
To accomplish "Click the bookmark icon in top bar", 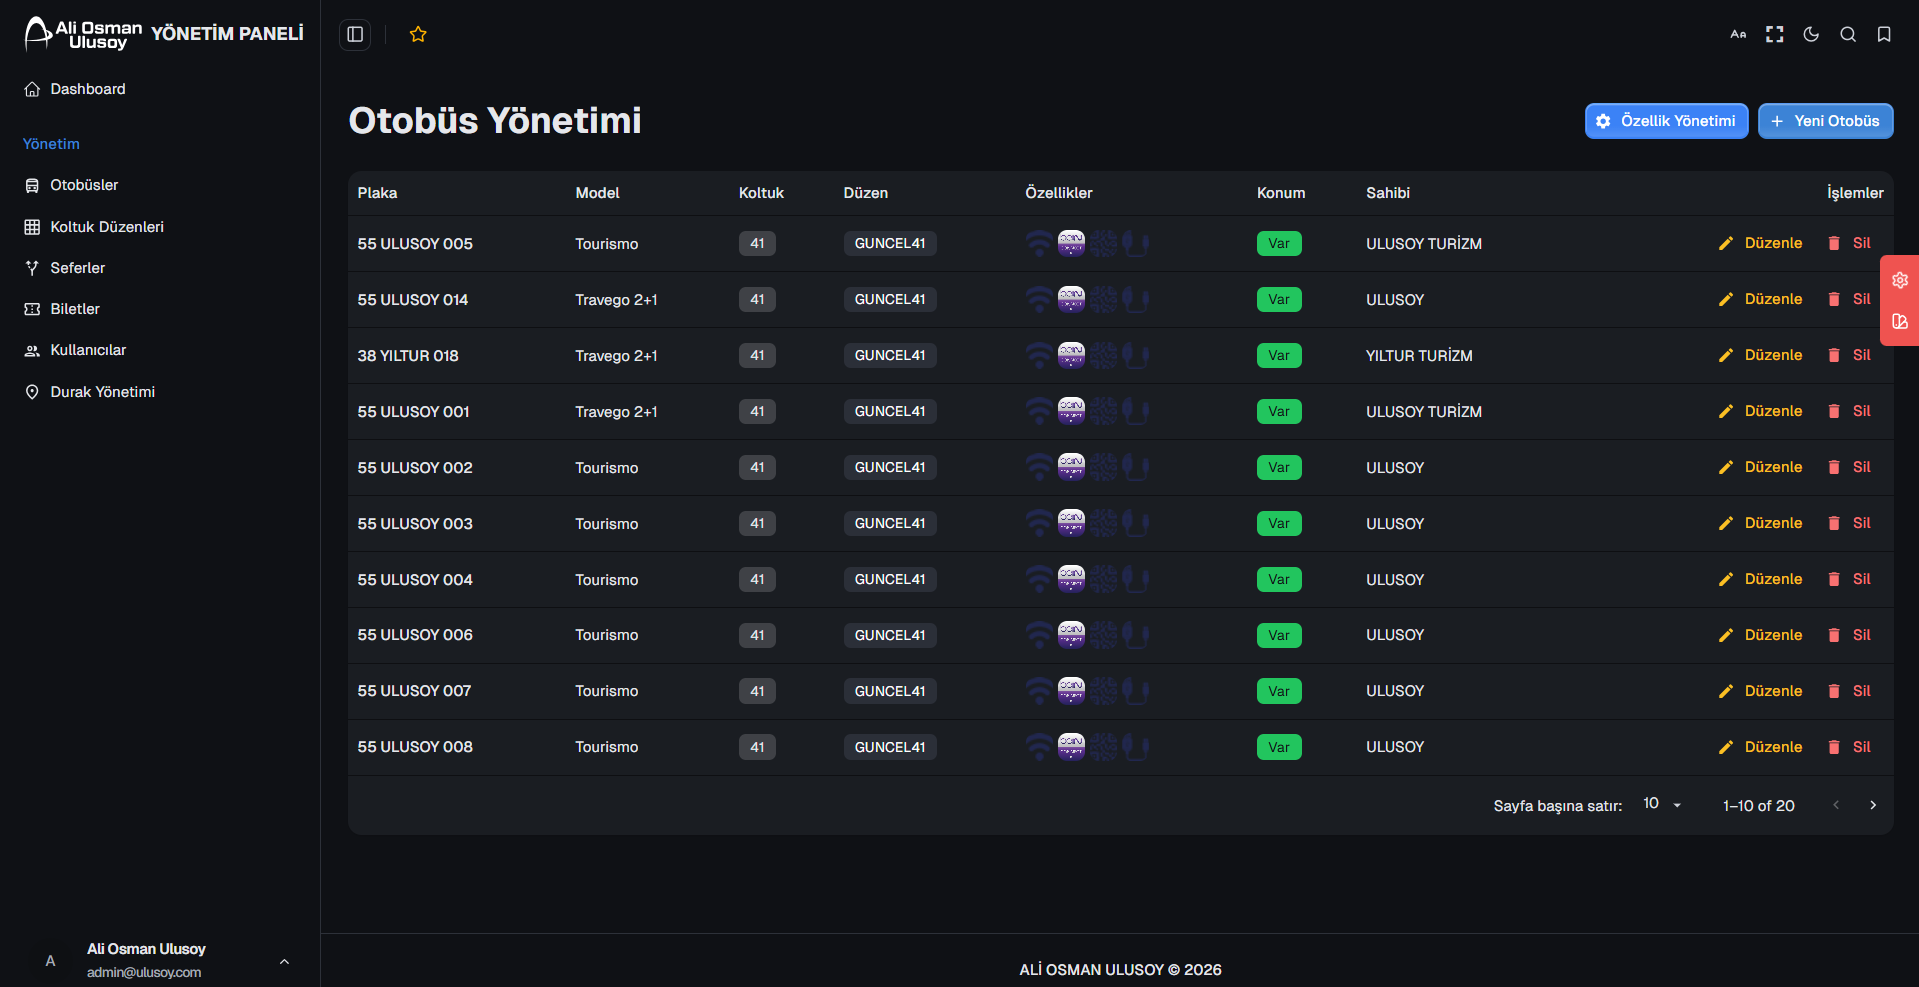I will [x=1884, y=34].
